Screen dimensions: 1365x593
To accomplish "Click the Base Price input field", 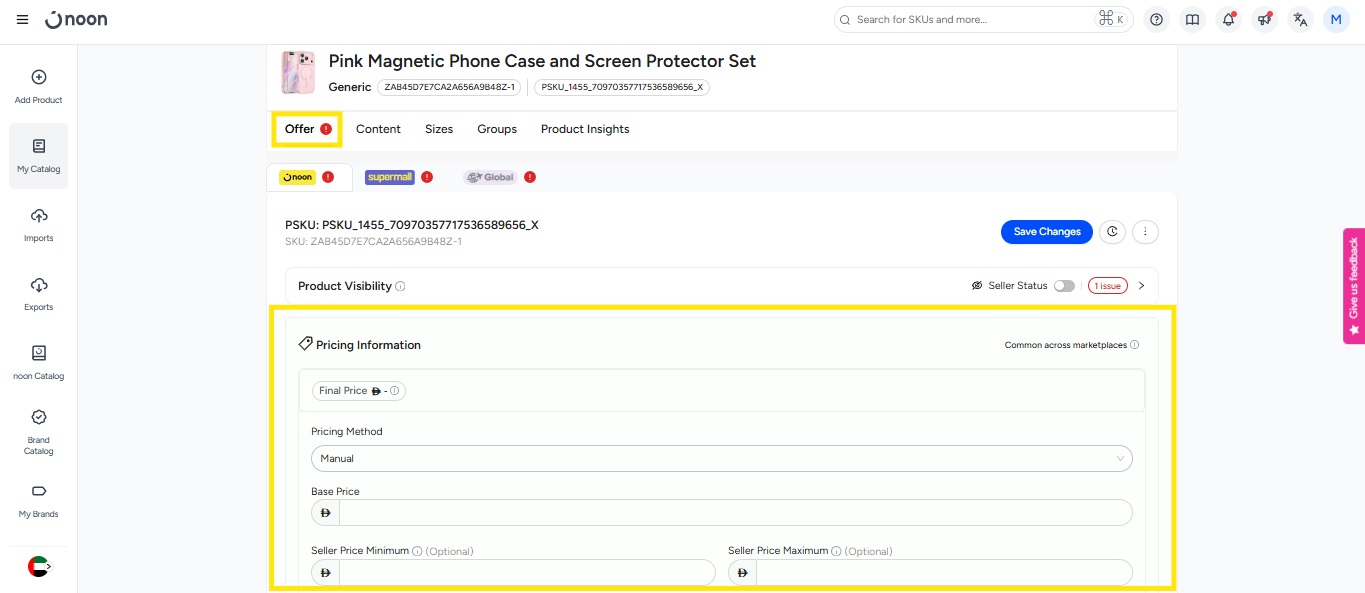I will click(x=735, y=513).
